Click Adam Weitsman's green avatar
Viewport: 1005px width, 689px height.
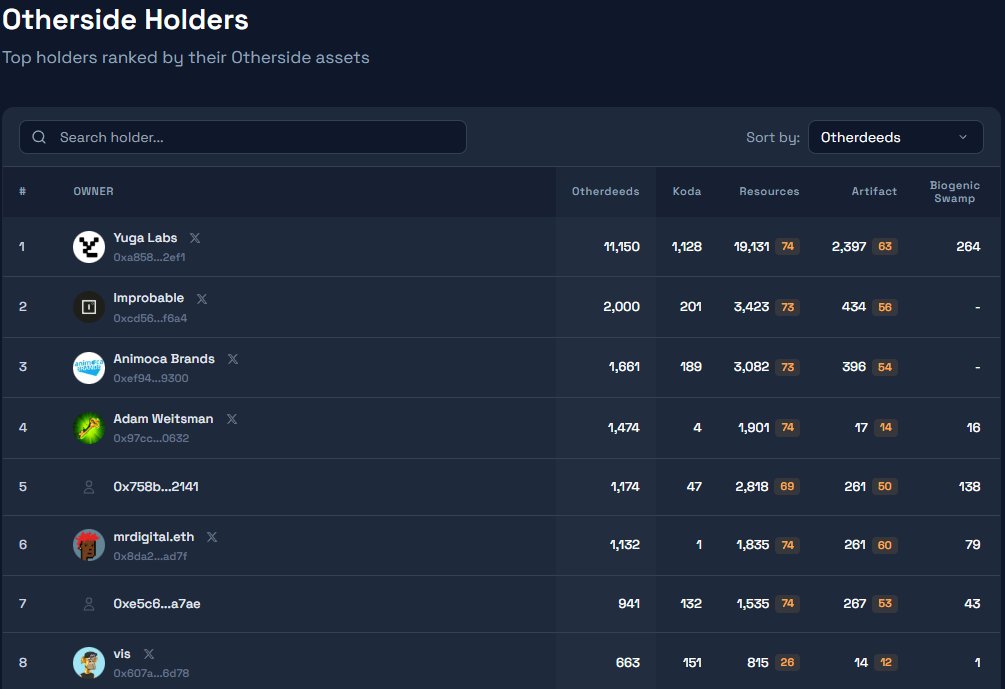click(89, 428)
